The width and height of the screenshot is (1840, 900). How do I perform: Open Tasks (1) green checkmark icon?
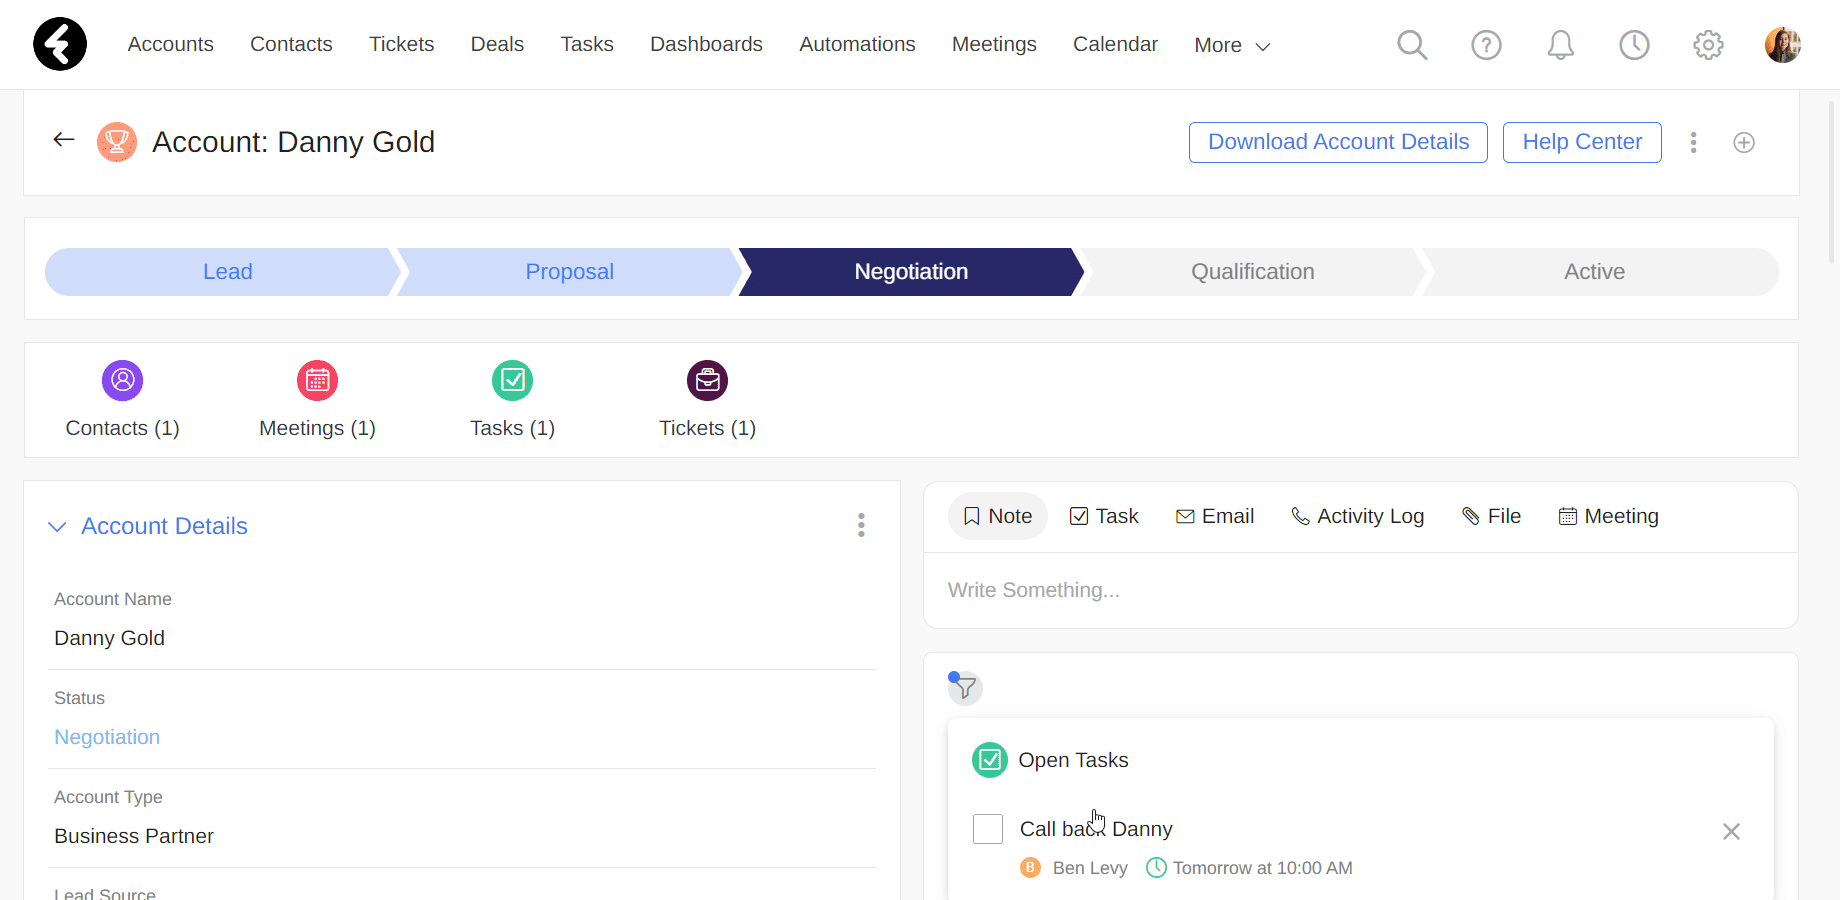pyautogui.click(x=512, y=380)
